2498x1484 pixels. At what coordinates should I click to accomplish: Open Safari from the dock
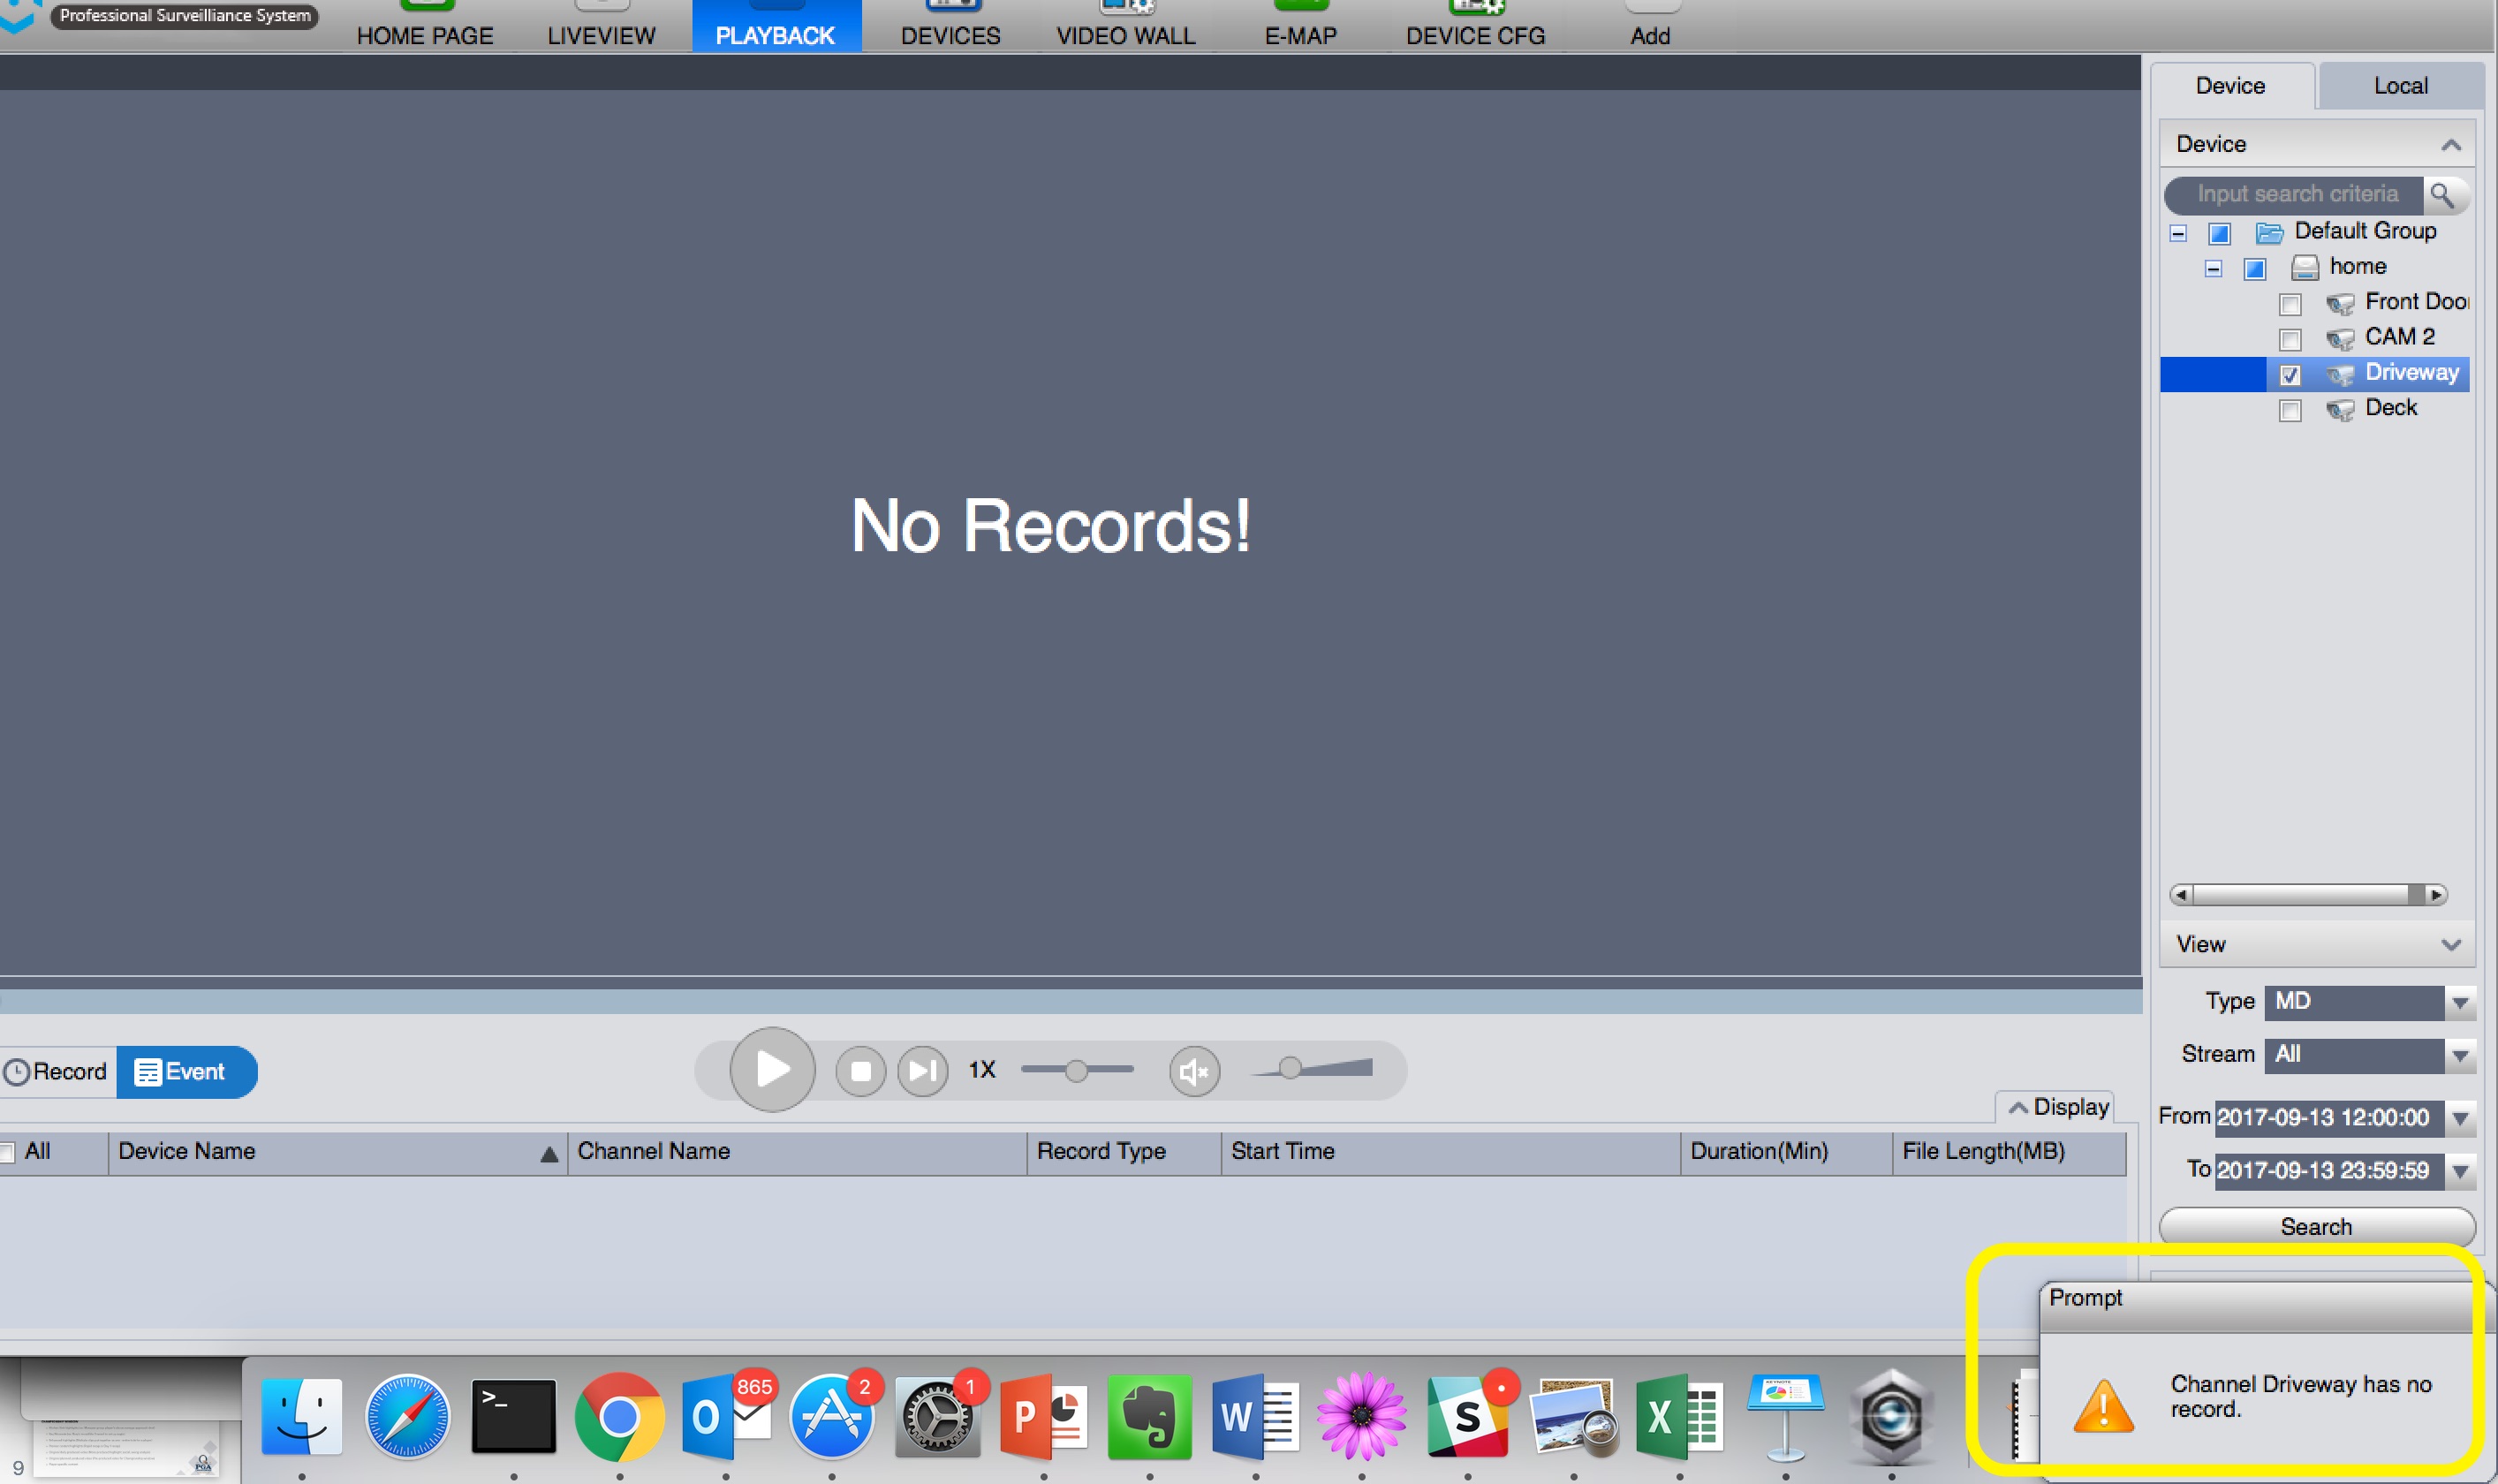pyautogui.click(x=407, y=1416)
